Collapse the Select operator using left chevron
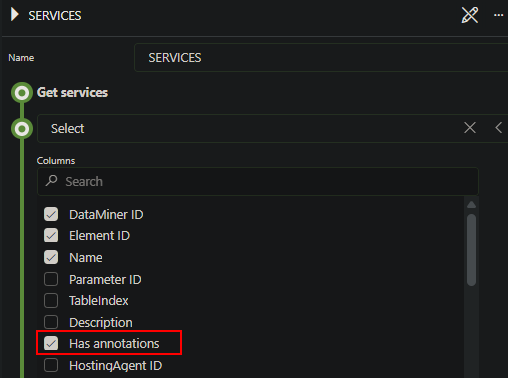This screenshot has width=508, height=378. pos(499,128)
